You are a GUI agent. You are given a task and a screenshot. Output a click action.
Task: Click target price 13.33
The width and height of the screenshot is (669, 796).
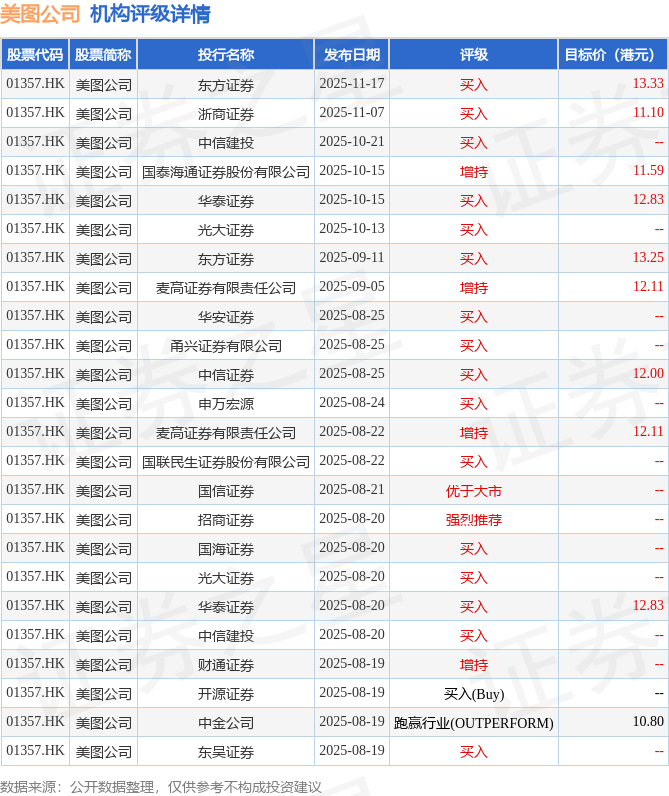pyautogui.click(x=648, y=83)
